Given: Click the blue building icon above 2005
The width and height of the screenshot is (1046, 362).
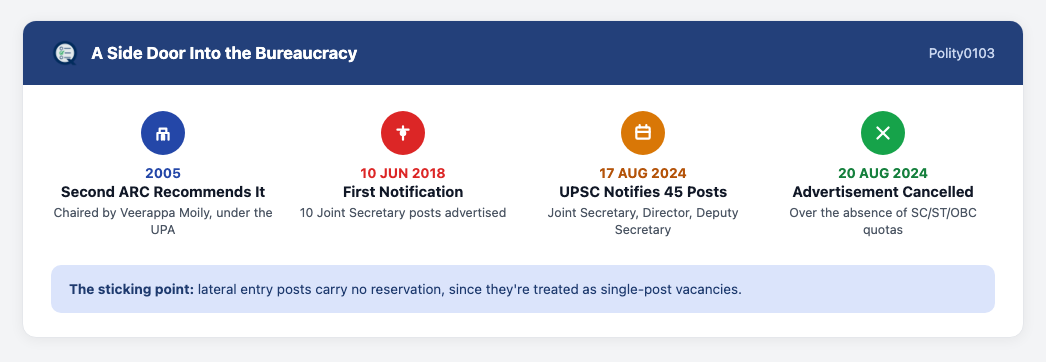Looking at the screenshot, I should (163, 133).
